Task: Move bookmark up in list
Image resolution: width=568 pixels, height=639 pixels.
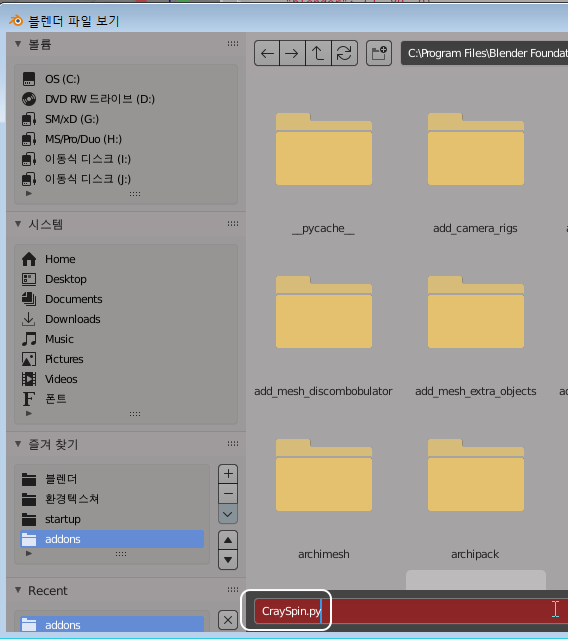Action: (x=228, y=540)
